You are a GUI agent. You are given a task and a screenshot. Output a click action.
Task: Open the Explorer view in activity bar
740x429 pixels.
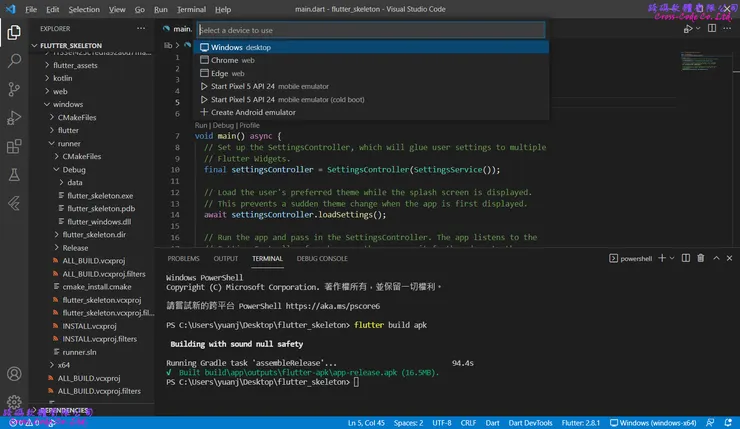[x=14, y=32]
